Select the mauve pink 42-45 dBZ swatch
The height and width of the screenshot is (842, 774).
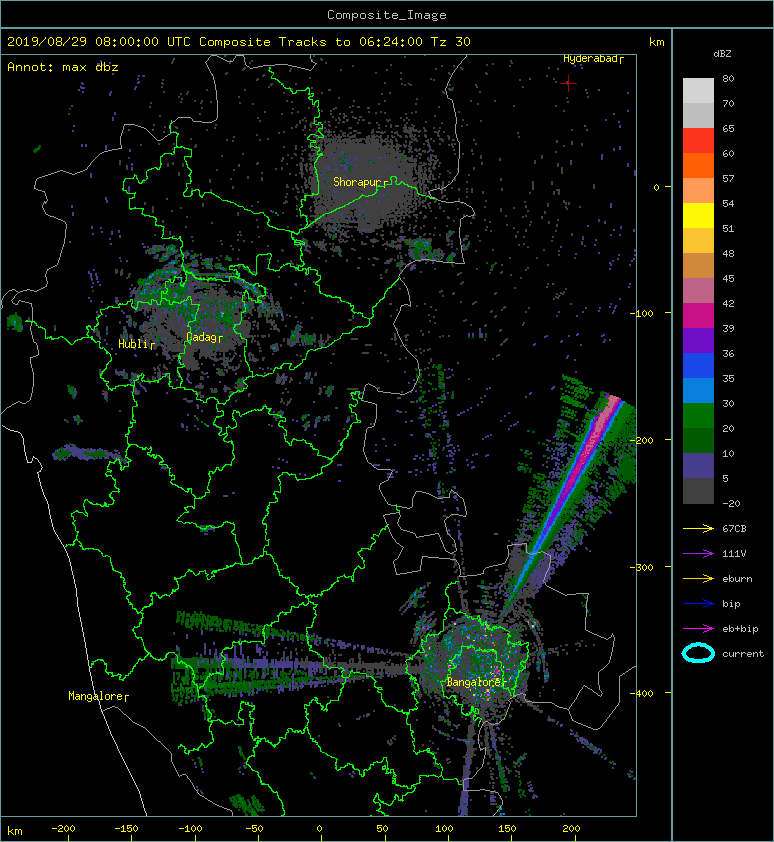pyautogui.click(x=698, y=291)
